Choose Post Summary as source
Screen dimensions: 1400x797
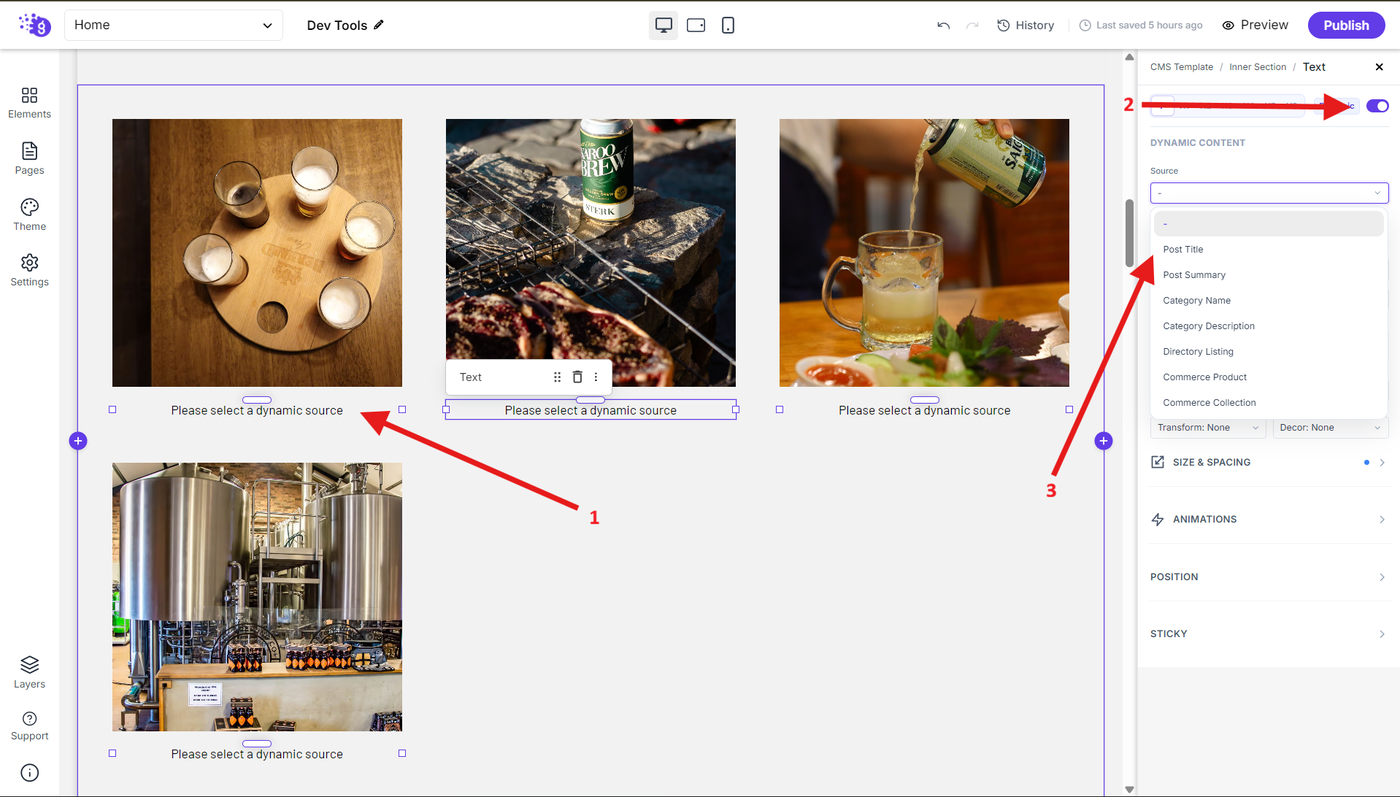1269,275
